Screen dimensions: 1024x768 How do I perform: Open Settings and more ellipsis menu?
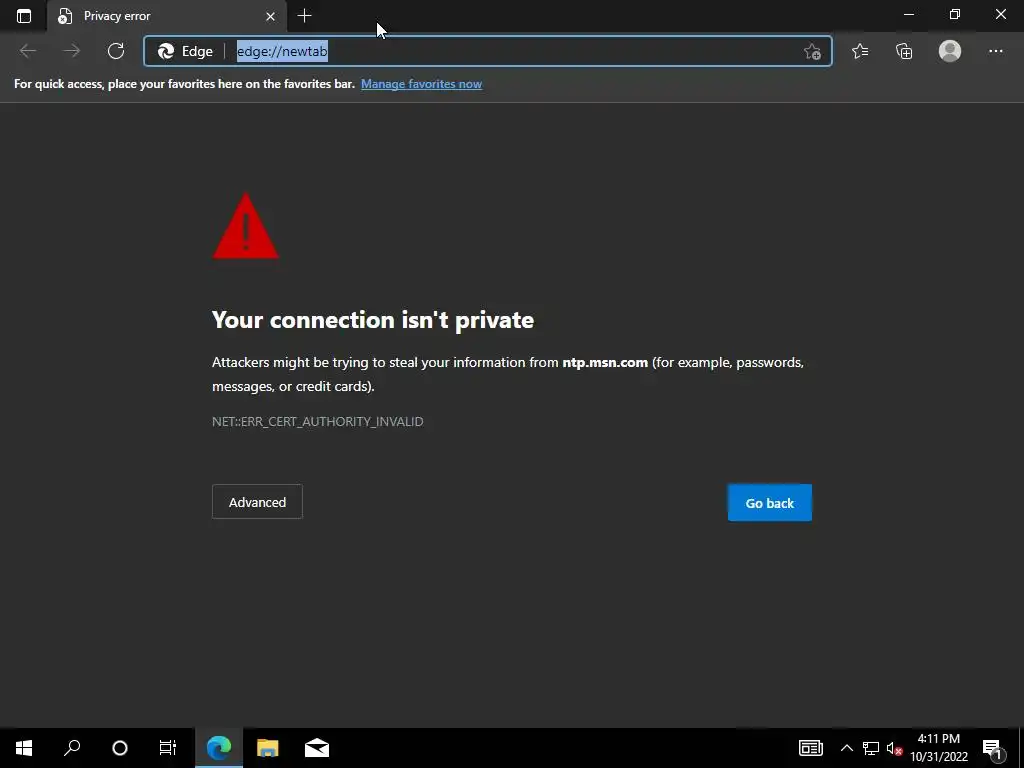(995, 51)
